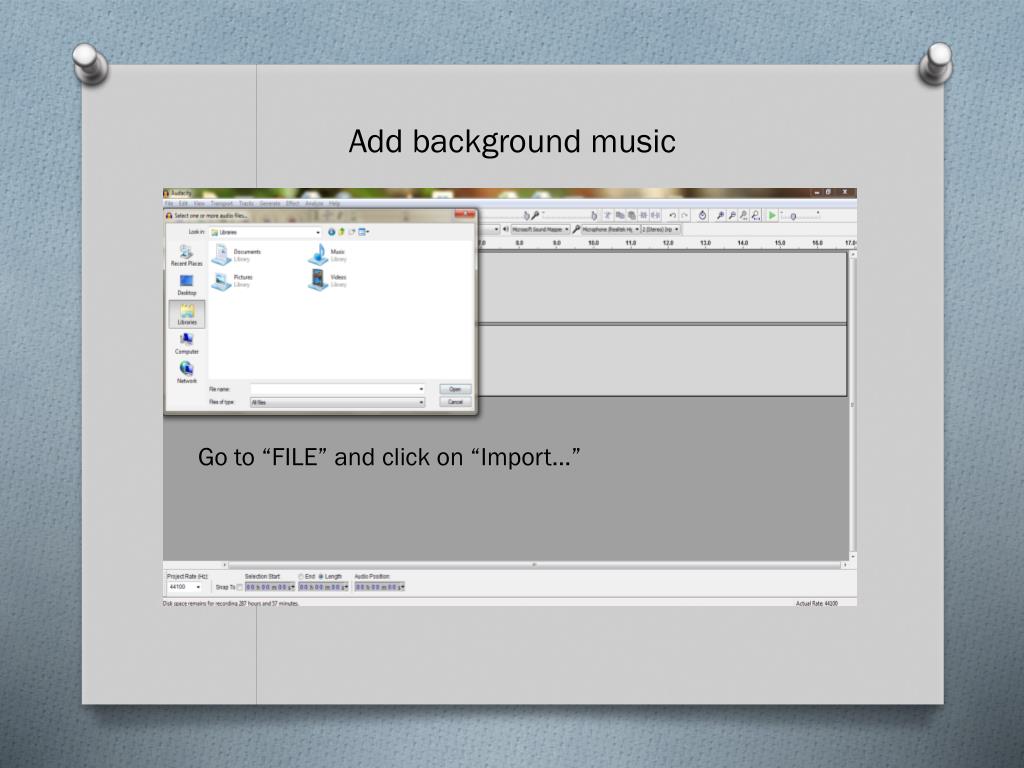Viewport: 1024px width, 768px height.
Task: Click the speaker icon beside output device
Action: (x=505, y=230)
